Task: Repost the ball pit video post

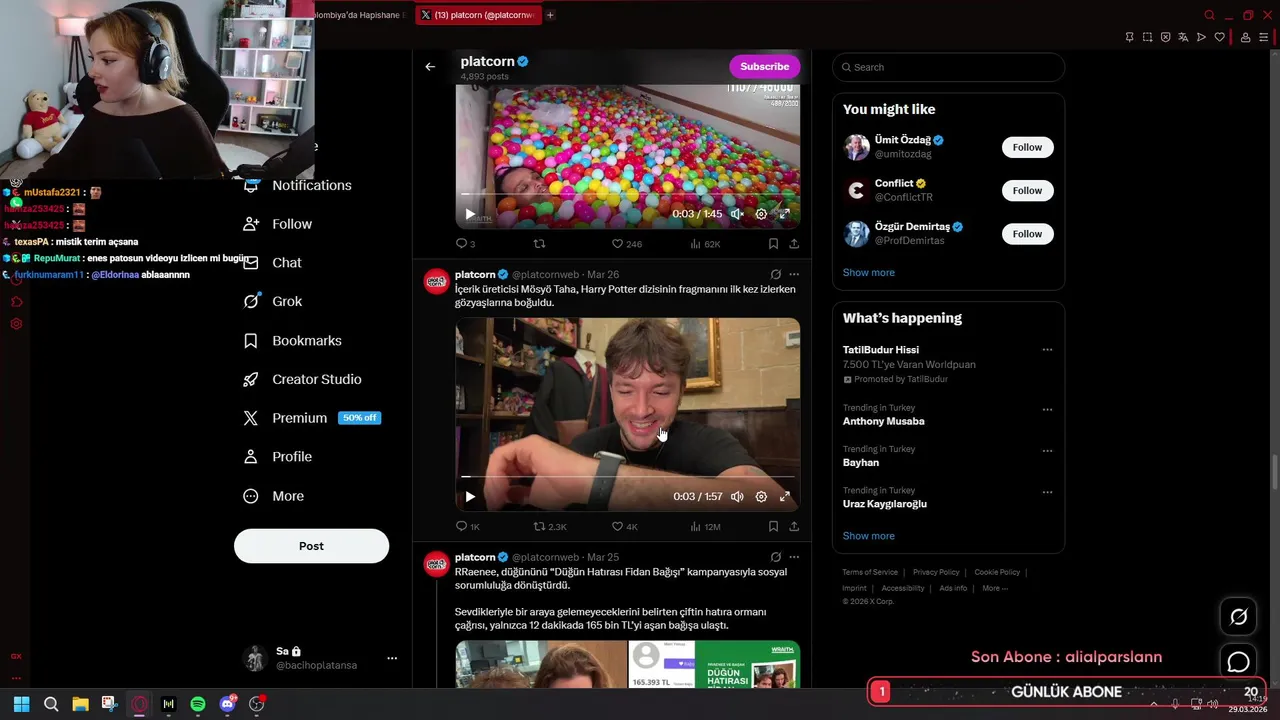Action: point(540,243)
